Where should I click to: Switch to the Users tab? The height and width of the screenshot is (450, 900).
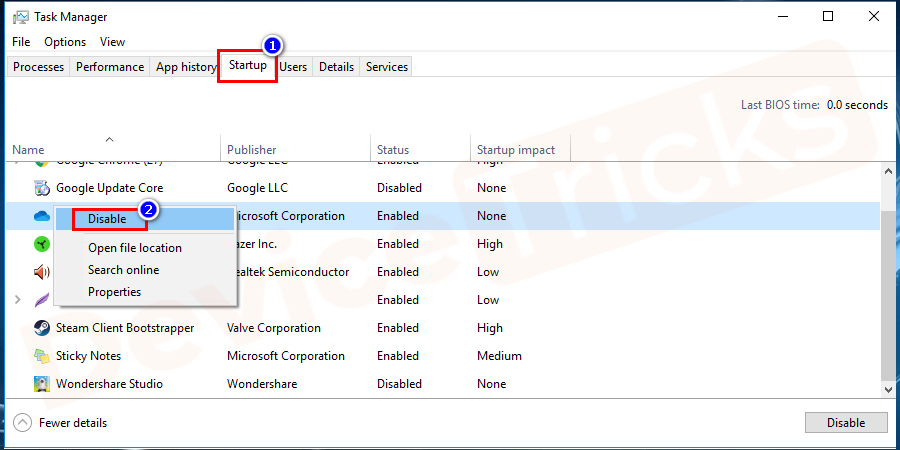293,67
